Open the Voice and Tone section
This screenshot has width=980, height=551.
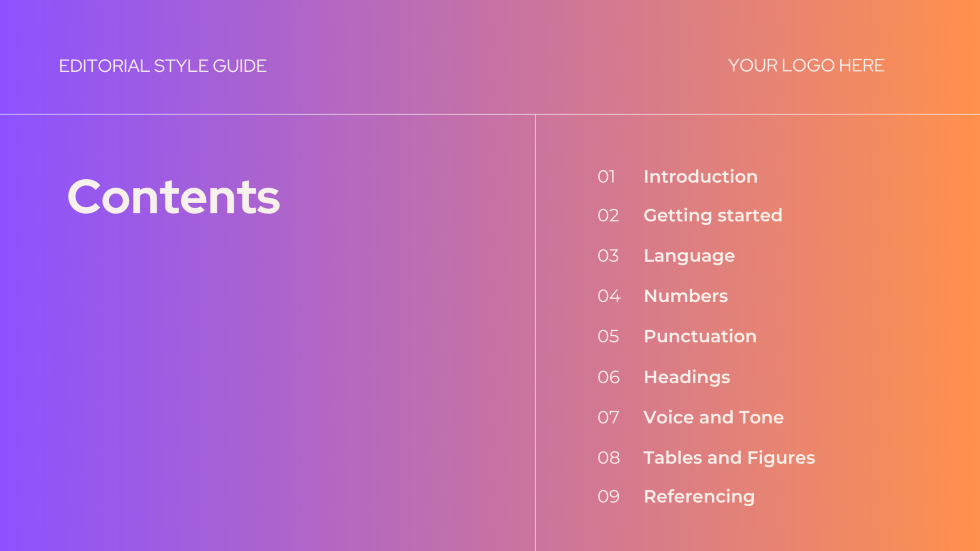pos(713,417)
